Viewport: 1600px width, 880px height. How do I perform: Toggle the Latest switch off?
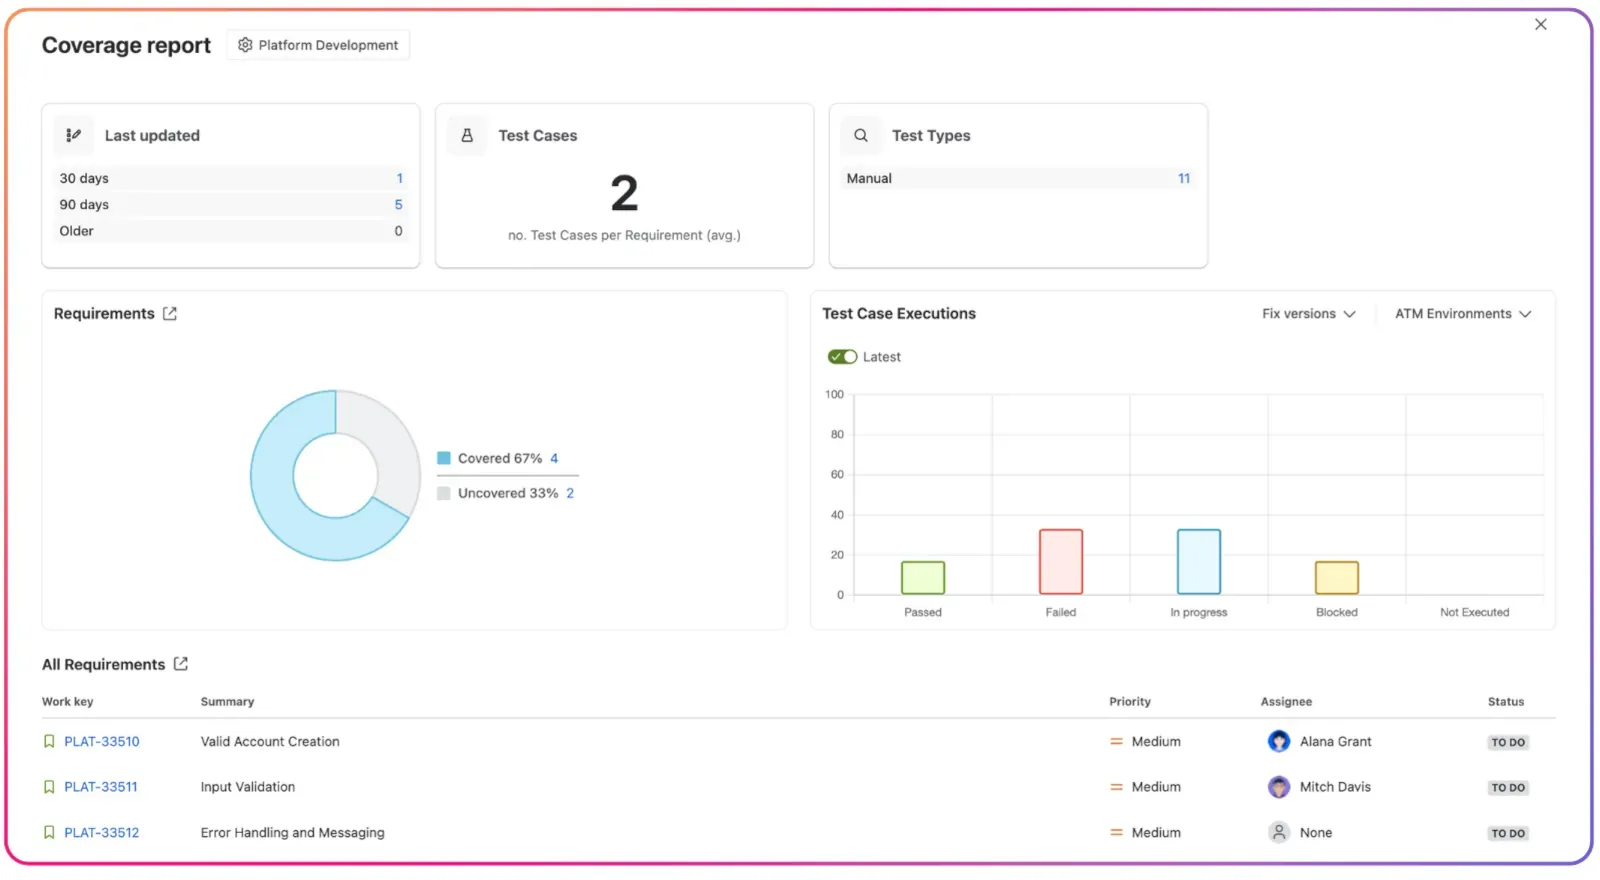pyautogui.click(x=842, y=357)
